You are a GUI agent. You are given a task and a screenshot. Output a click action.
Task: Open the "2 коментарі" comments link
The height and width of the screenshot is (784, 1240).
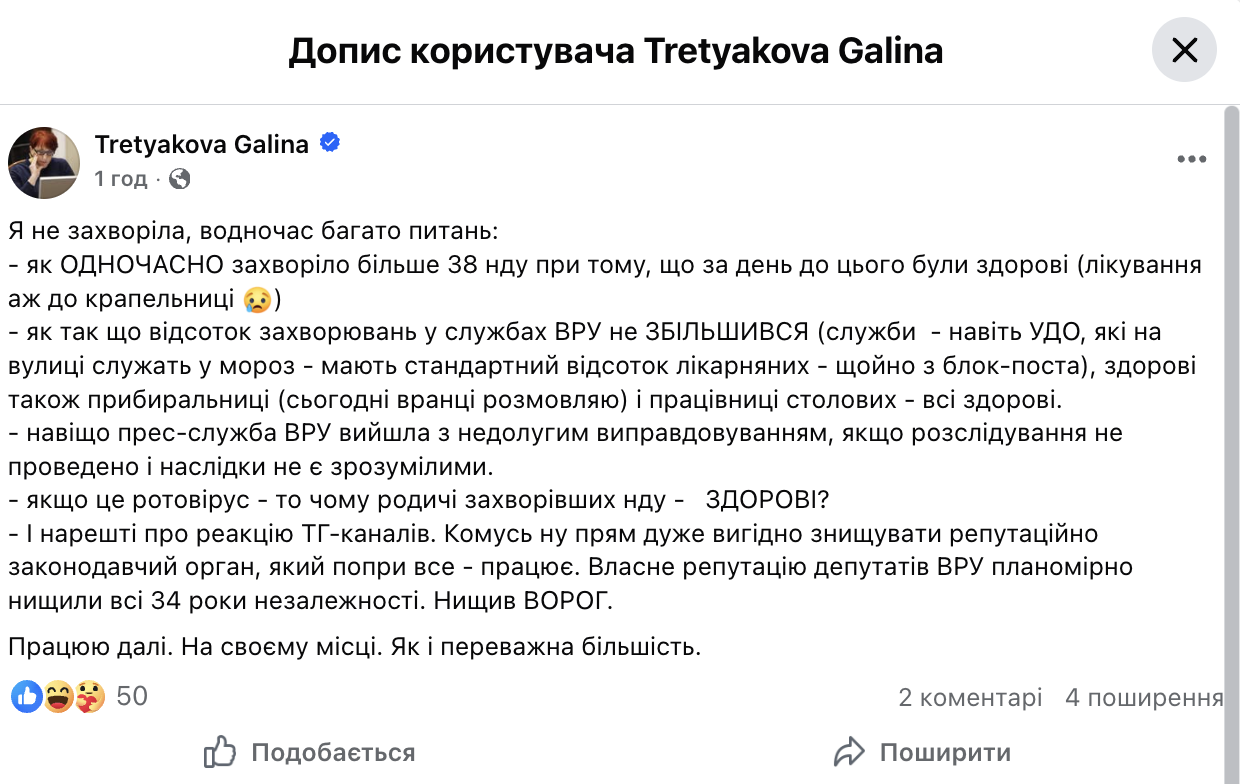(x=970, y=697)
